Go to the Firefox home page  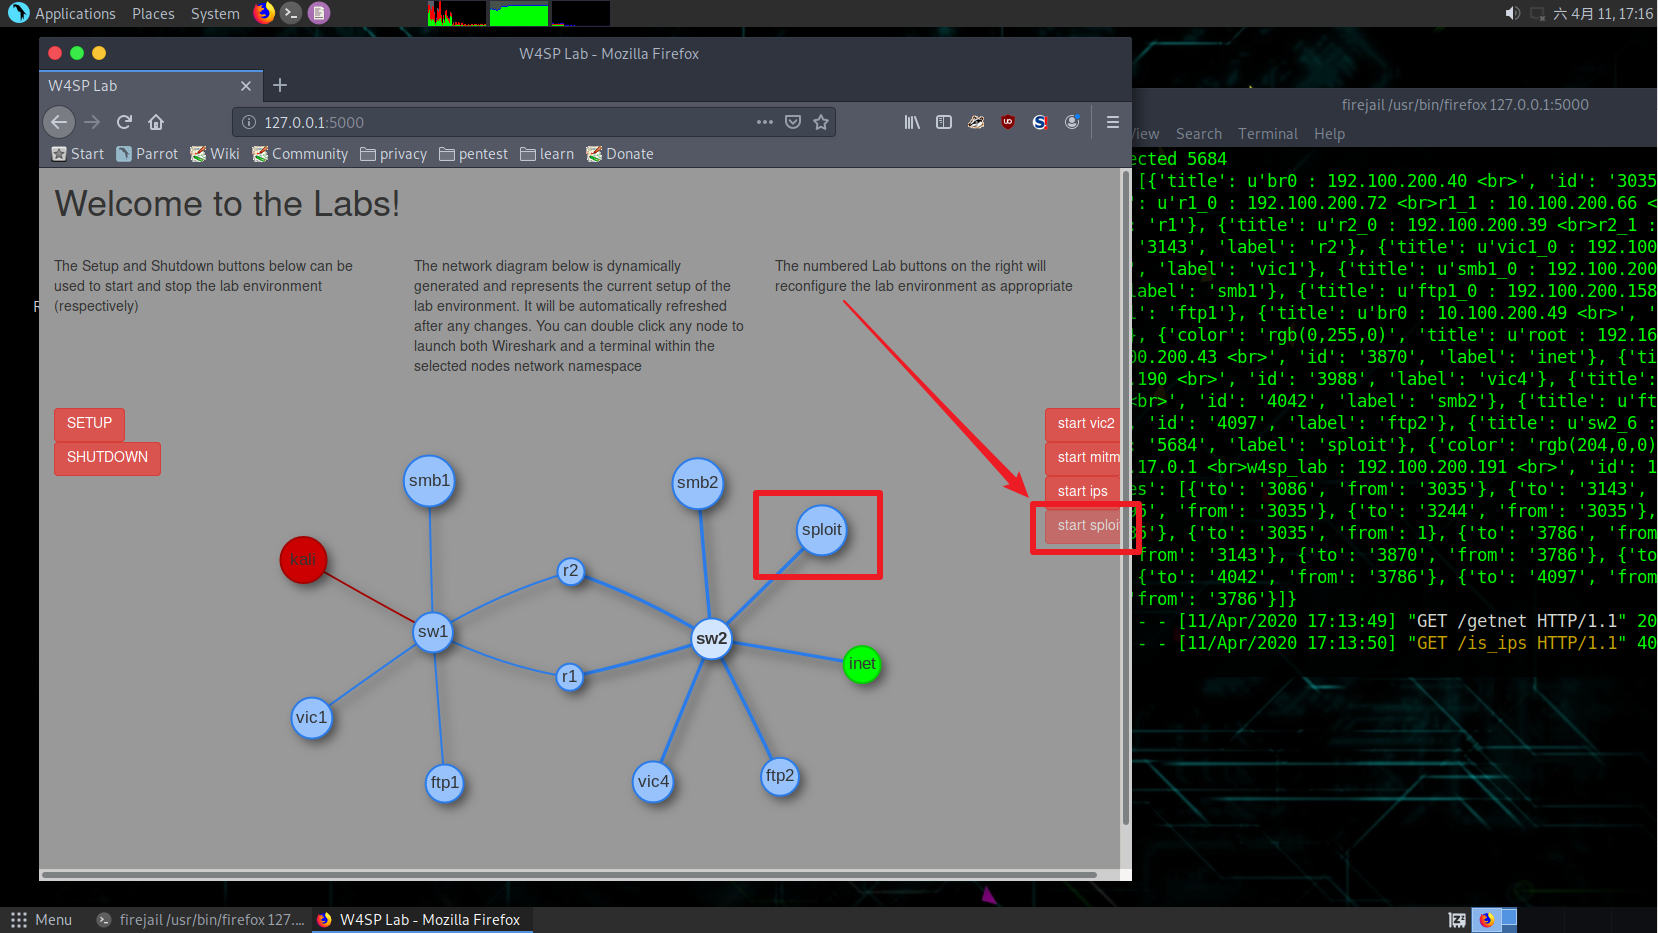pos(156,122)
